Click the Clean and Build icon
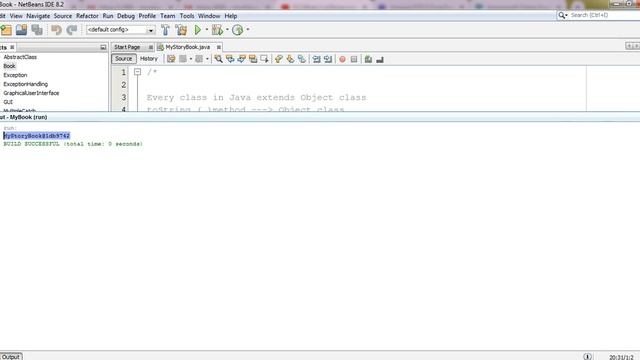The width and height of the screenshot is (640, 360). point(181,30)
